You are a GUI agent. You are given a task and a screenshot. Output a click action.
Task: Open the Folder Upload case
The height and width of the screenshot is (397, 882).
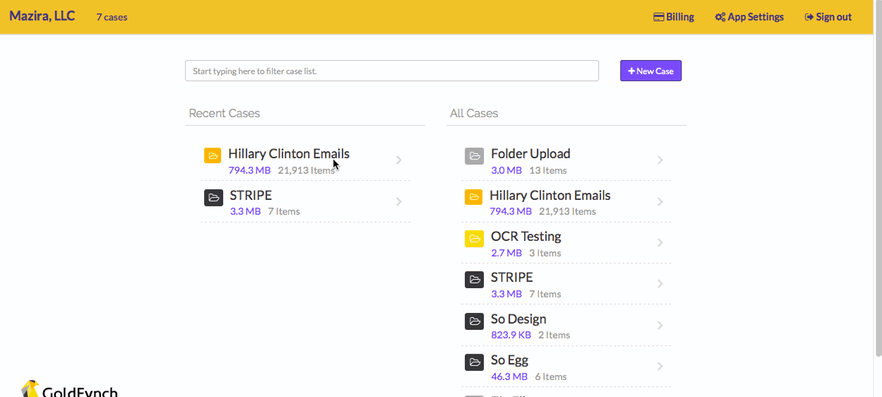coord(530,154)
